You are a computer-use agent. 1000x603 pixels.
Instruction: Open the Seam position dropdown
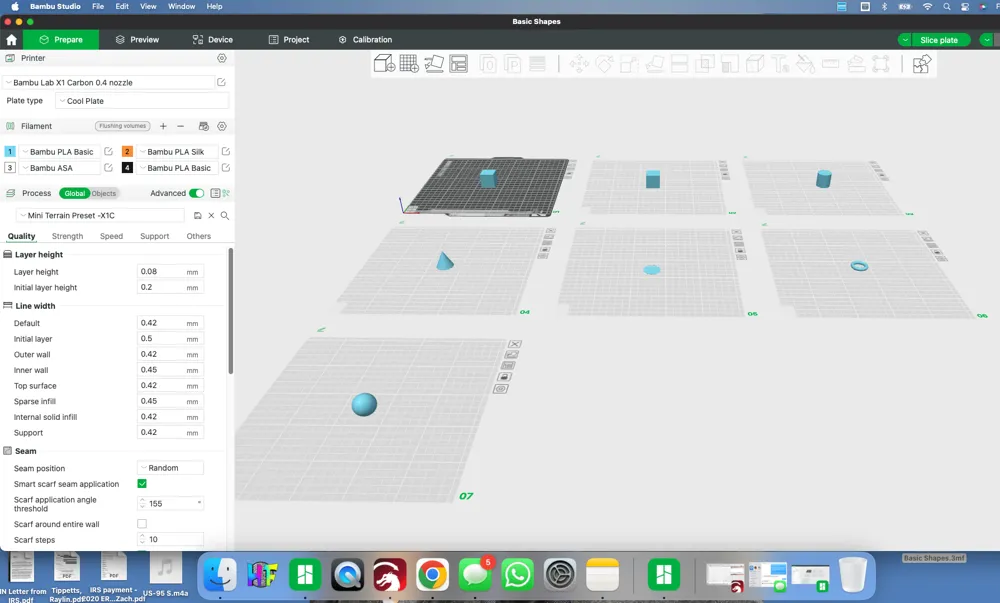coord(170,468)
